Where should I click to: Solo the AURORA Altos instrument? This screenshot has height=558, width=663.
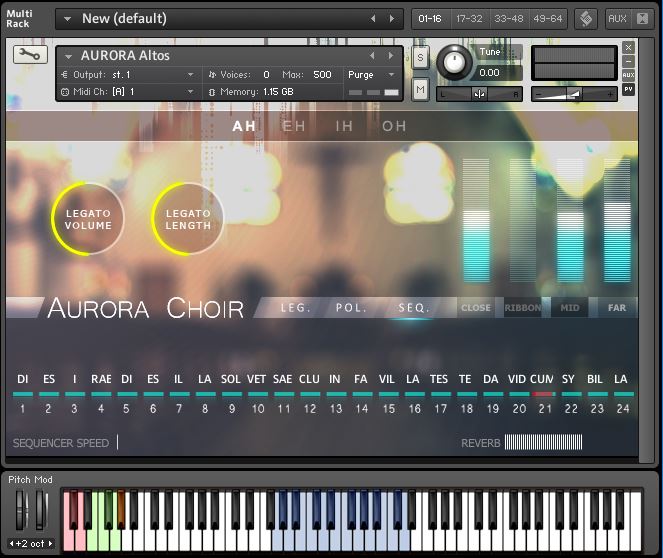click(420, 58)
